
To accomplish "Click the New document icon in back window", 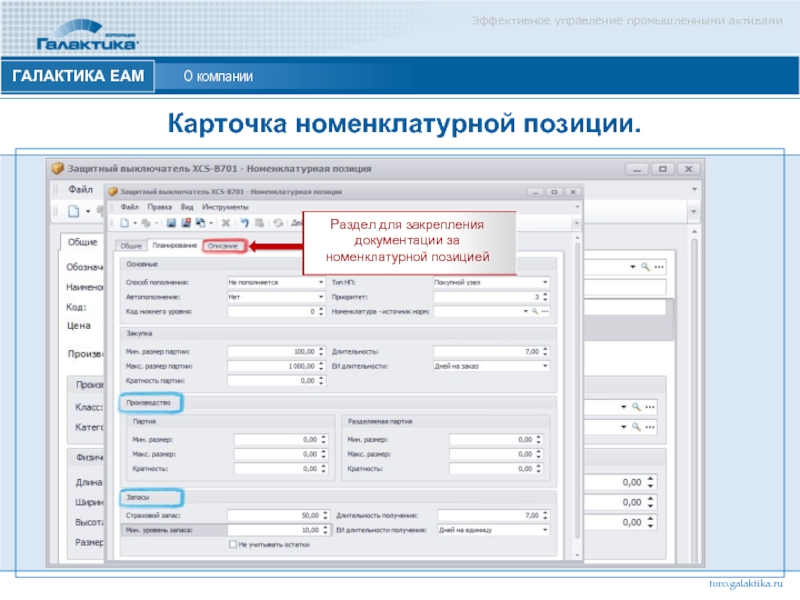I will 74,211.
